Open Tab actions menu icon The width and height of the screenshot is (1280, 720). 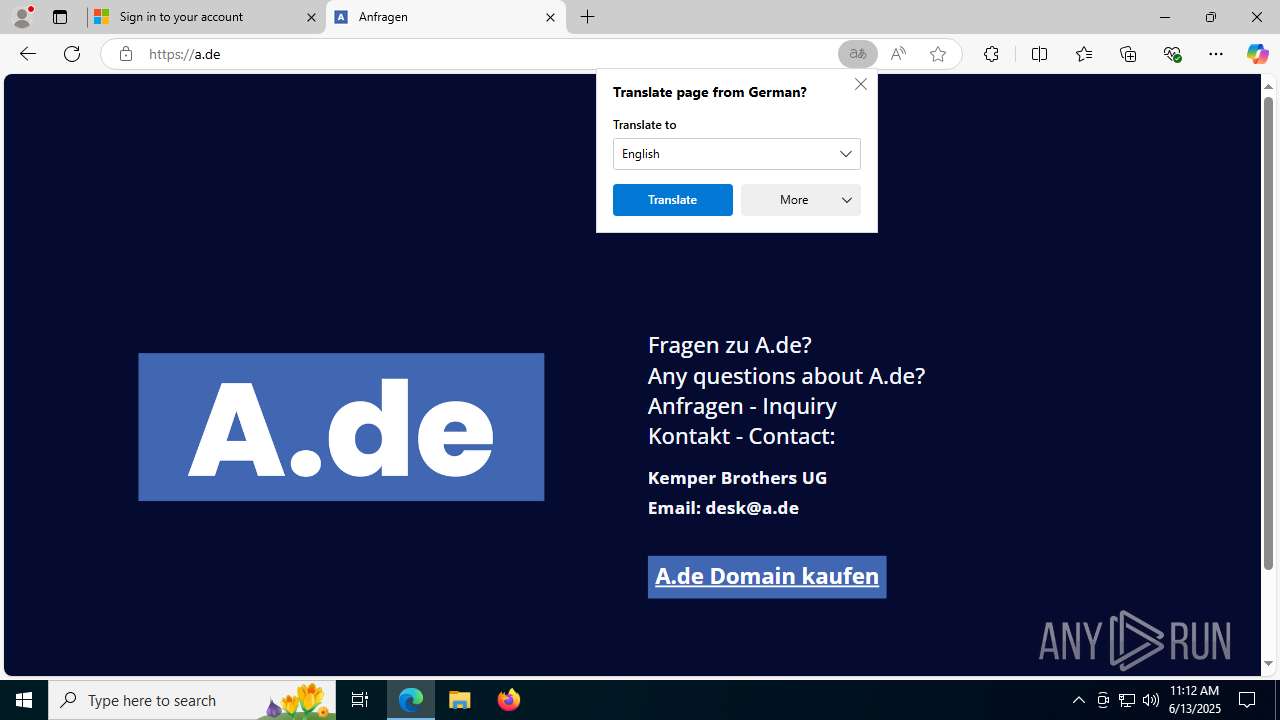(60, 17)
